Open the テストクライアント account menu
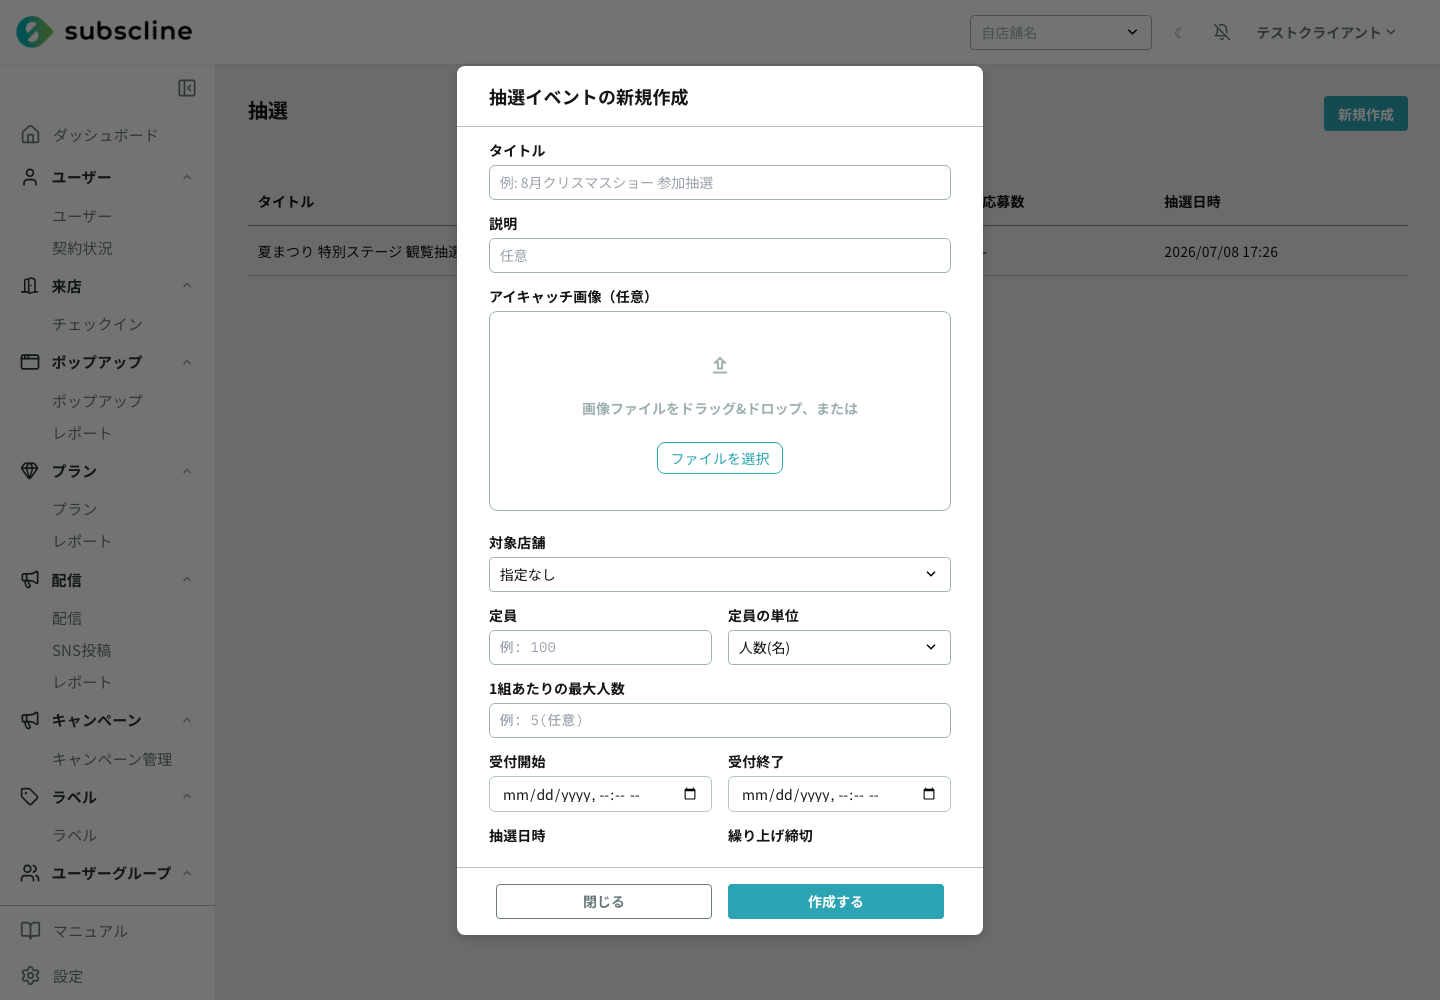The height and width of the screenshot is (1000, 1440). [1326, 32]
